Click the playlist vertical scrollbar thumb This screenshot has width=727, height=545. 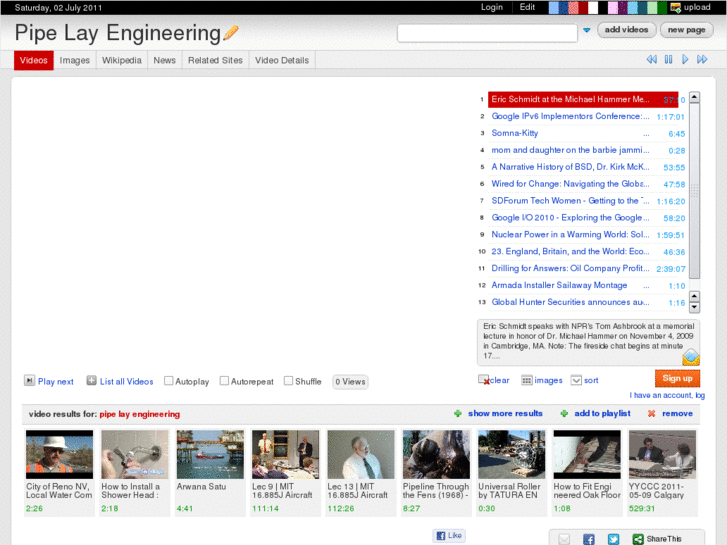click(x=694, y=190)
